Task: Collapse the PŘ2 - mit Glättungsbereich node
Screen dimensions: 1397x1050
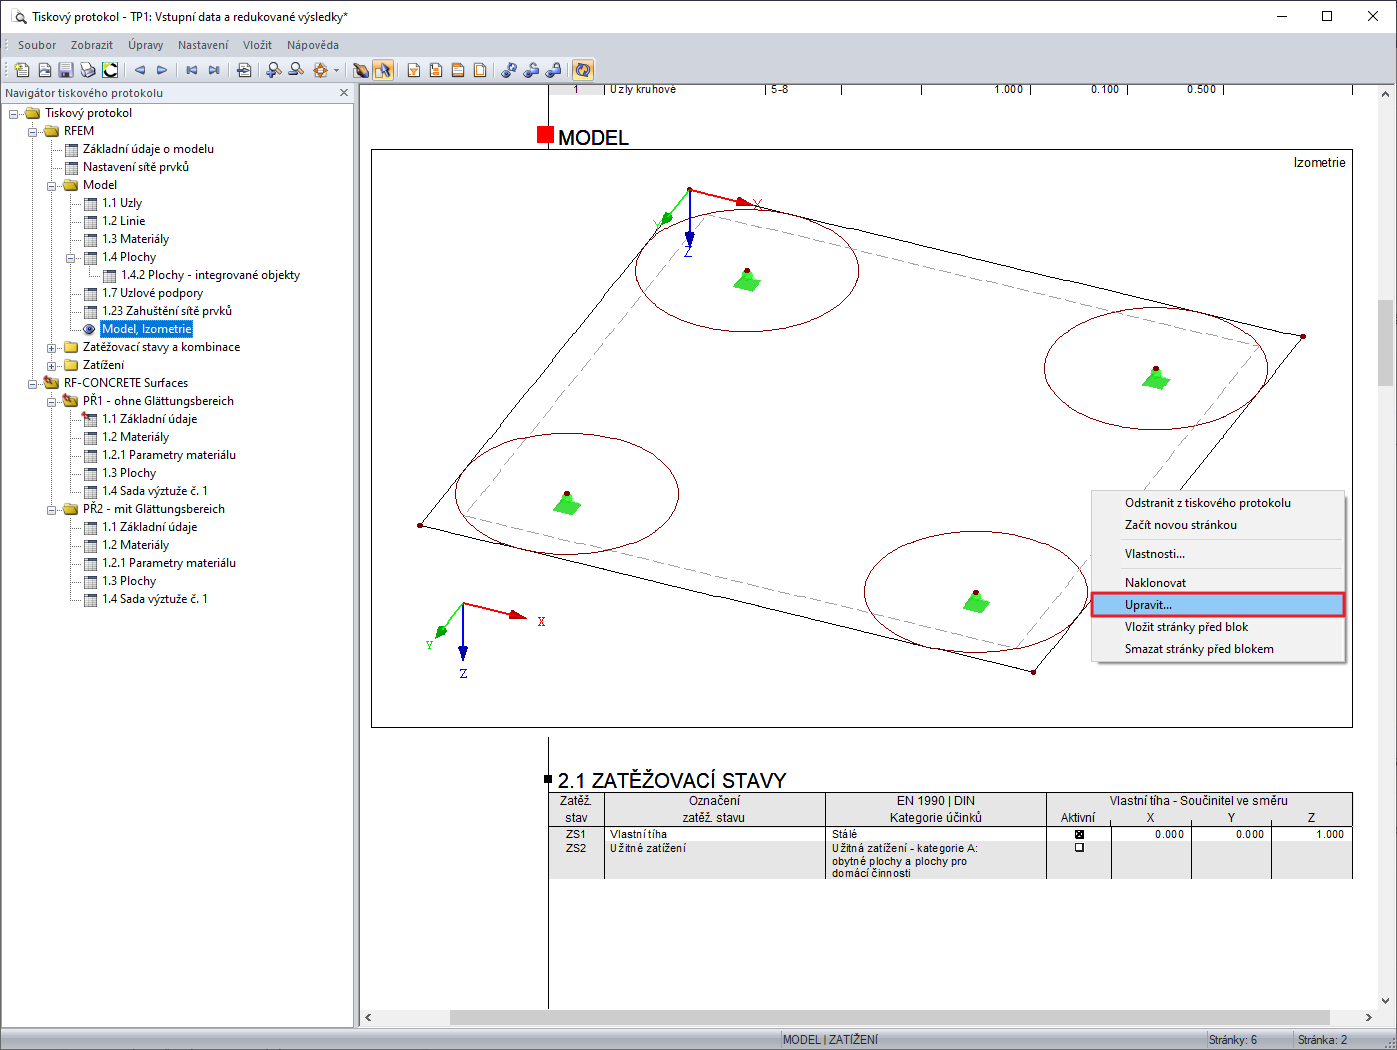Action: (x=52, y=509)
